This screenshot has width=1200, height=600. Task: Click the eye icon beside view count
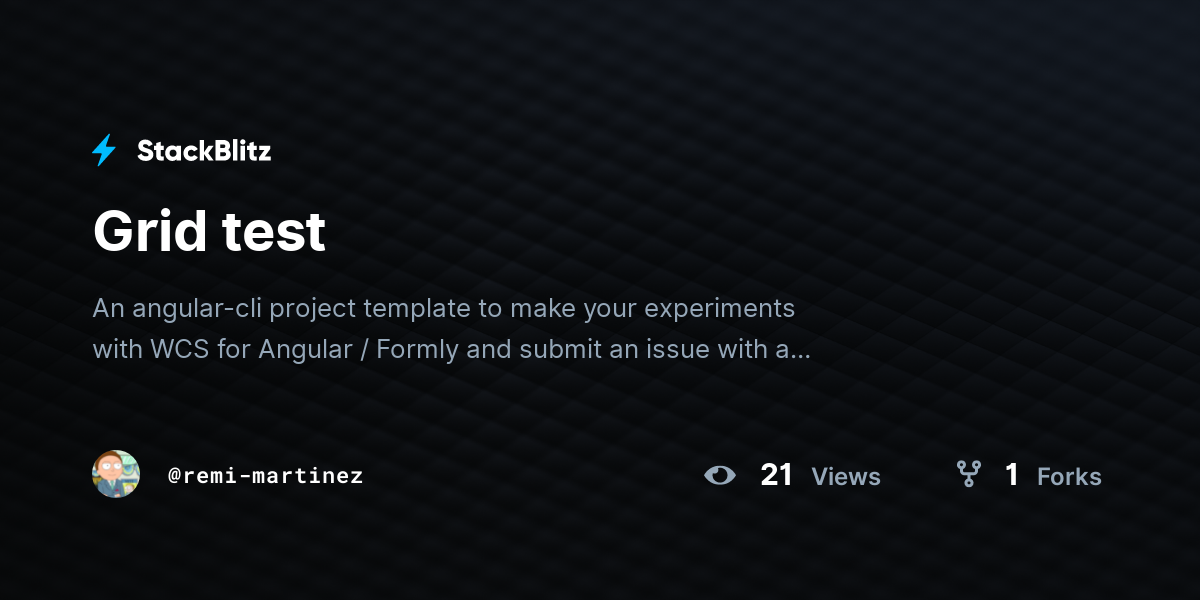[720, 475]
